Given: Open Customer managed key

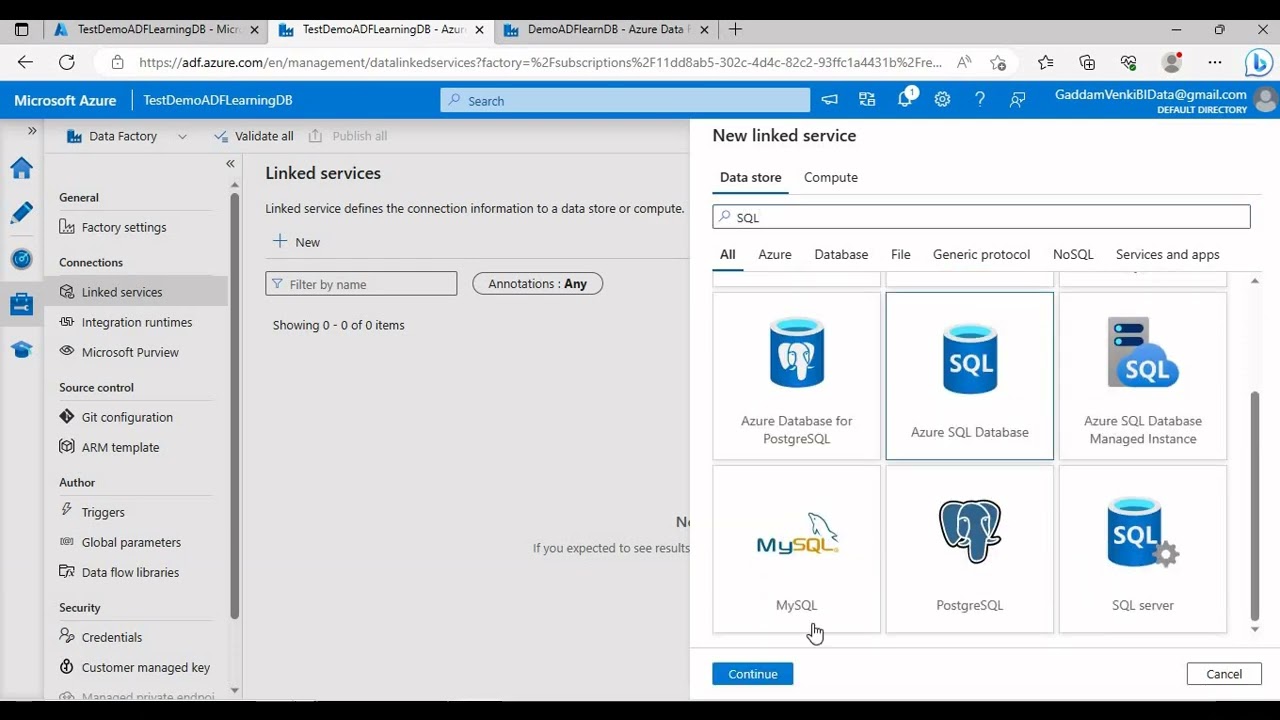Looking at the screenshot, I should [146, 667].
